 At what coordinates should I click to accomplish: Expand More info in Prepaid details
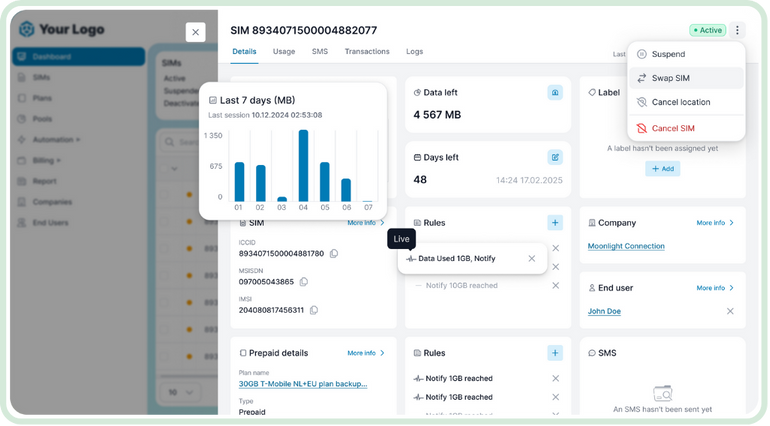(x=365, y=353)
